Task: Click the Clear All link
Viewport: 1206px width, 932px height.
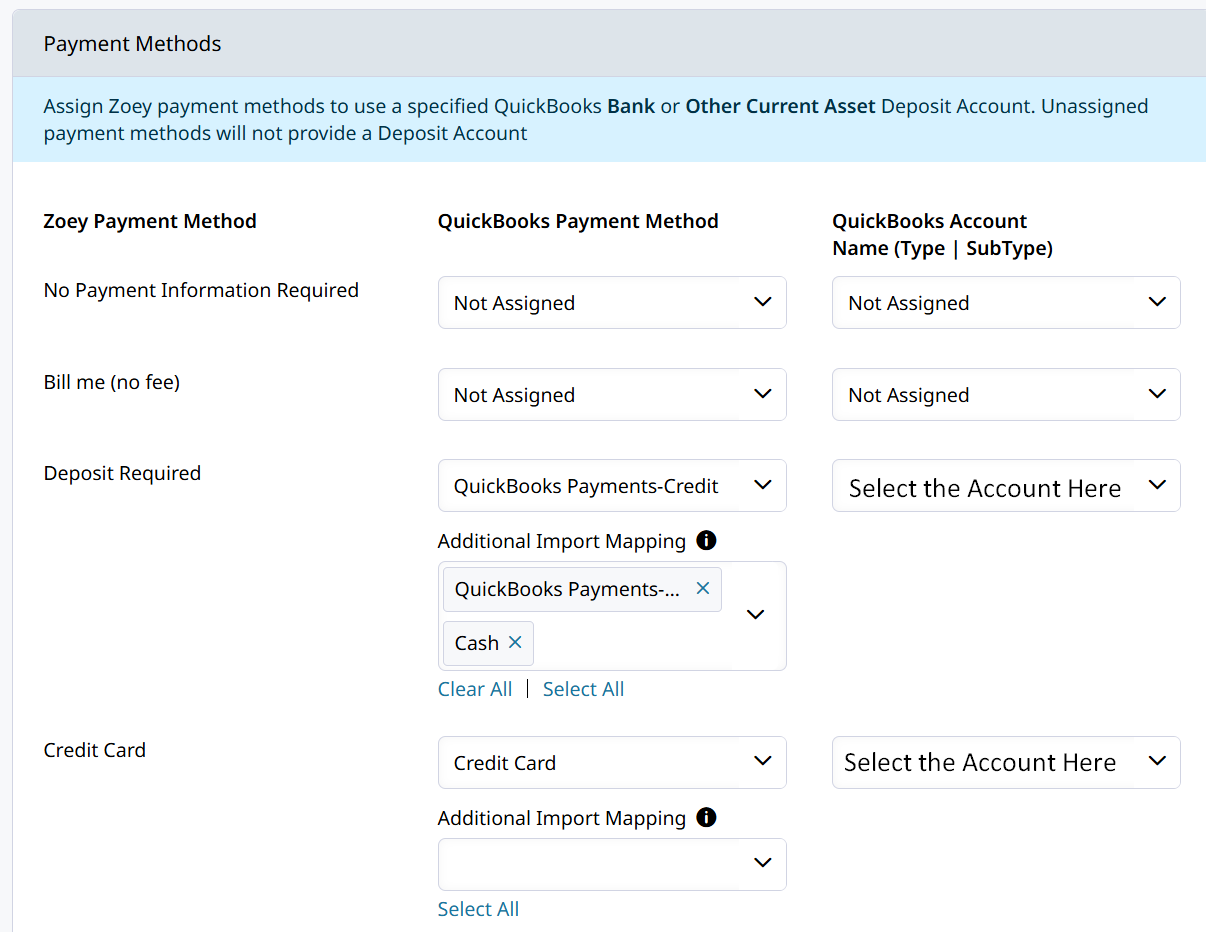Action: tap(475, 689)
